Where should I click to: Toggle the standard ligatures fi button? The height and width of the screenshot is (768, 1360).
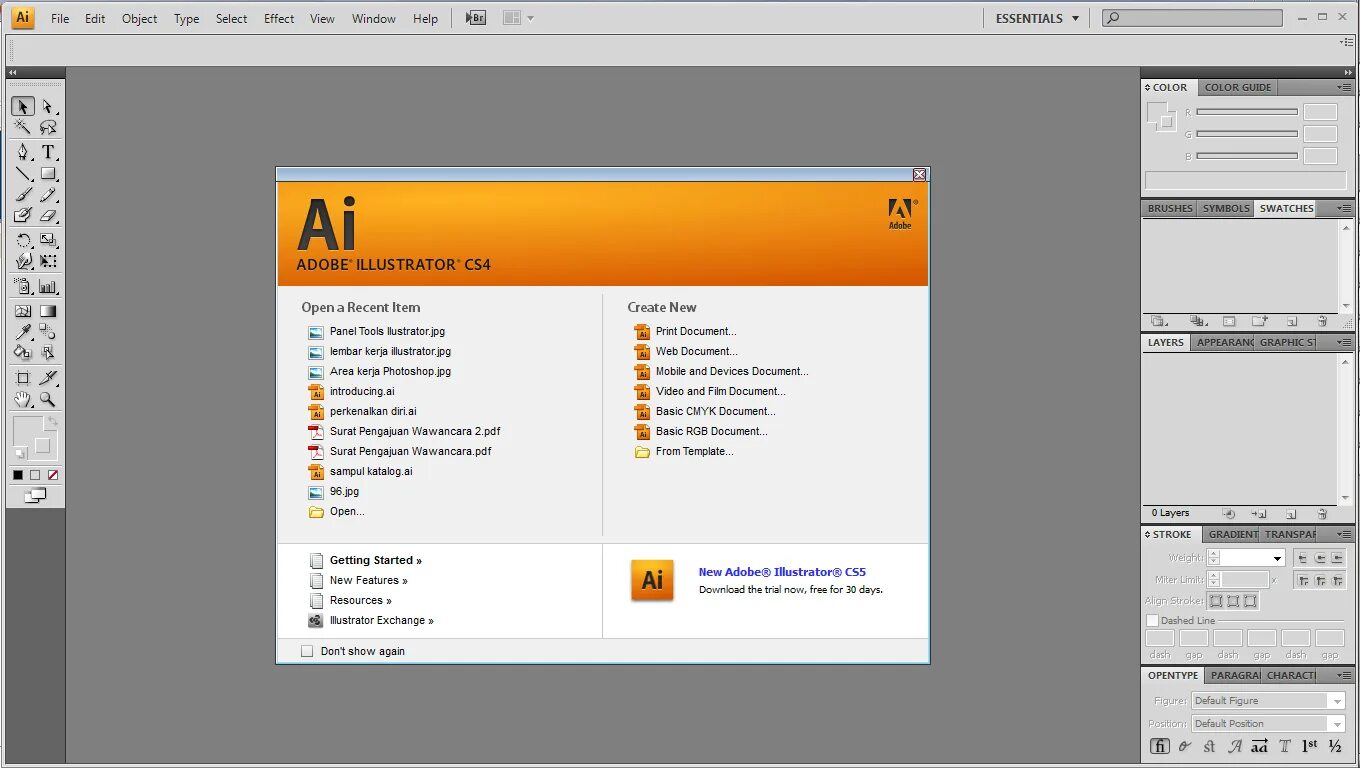pos(1160,746)
